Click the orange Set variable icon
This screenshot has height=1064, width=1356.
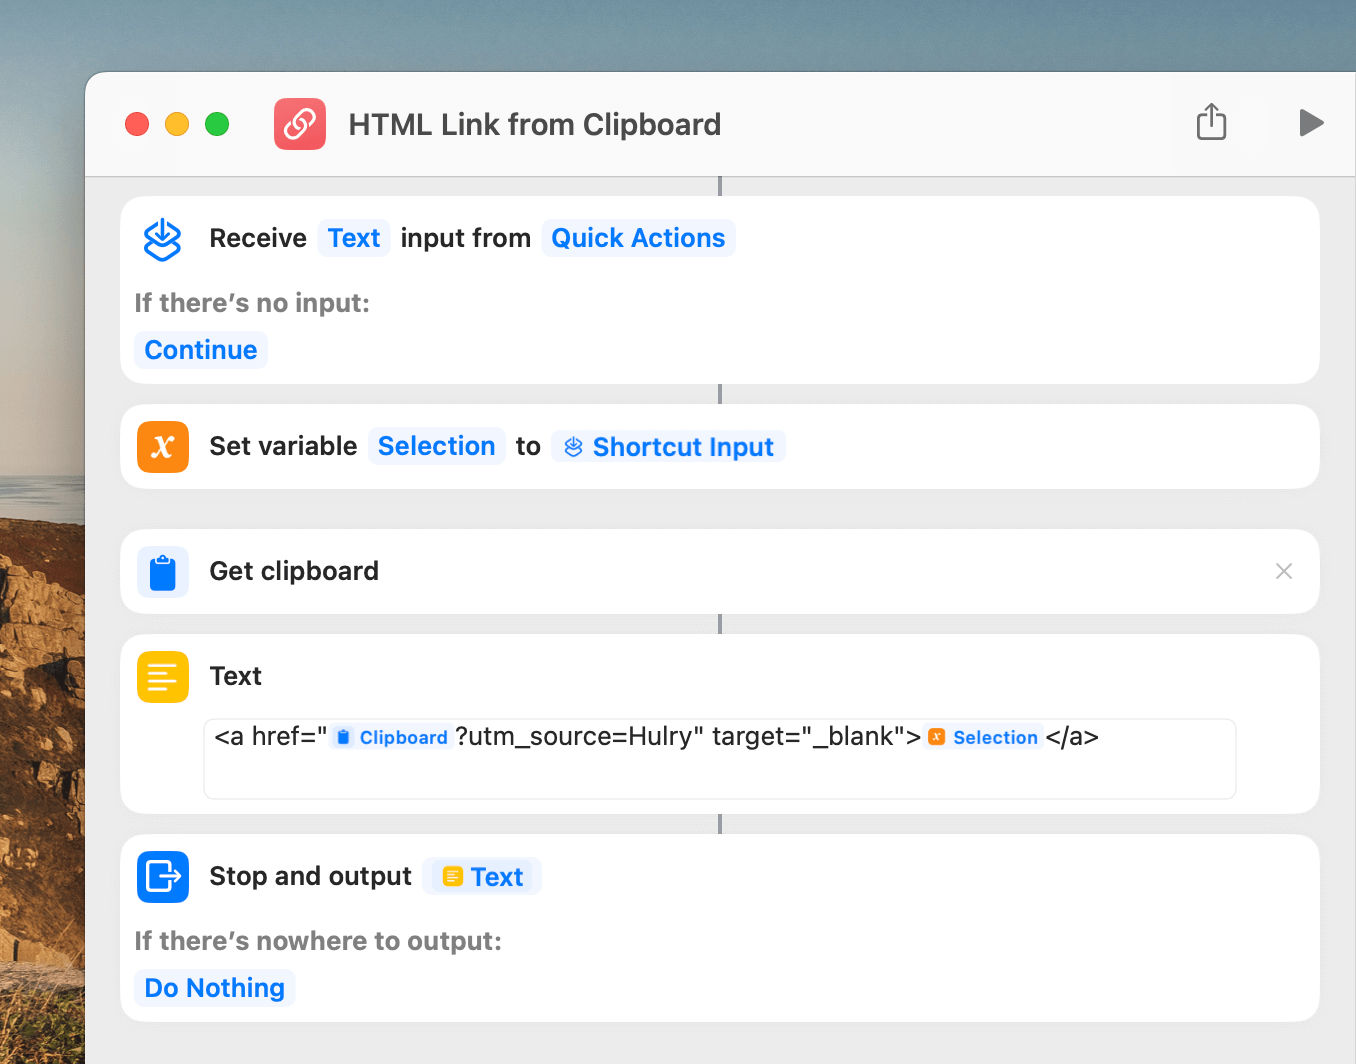[162, 447]
